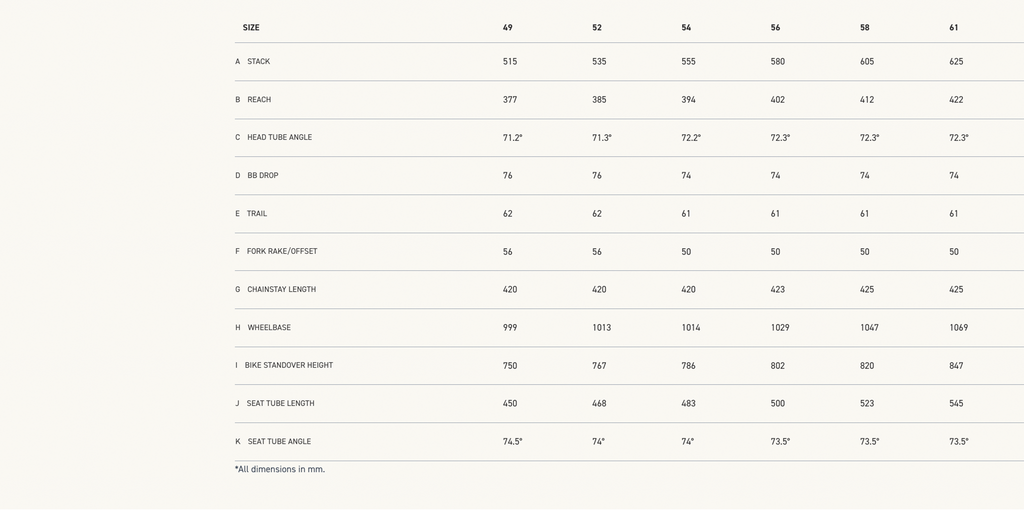Click the SEAT TUBE ANGLE row label
This screenshot has height=512, width=1024.
coord(279,442)
